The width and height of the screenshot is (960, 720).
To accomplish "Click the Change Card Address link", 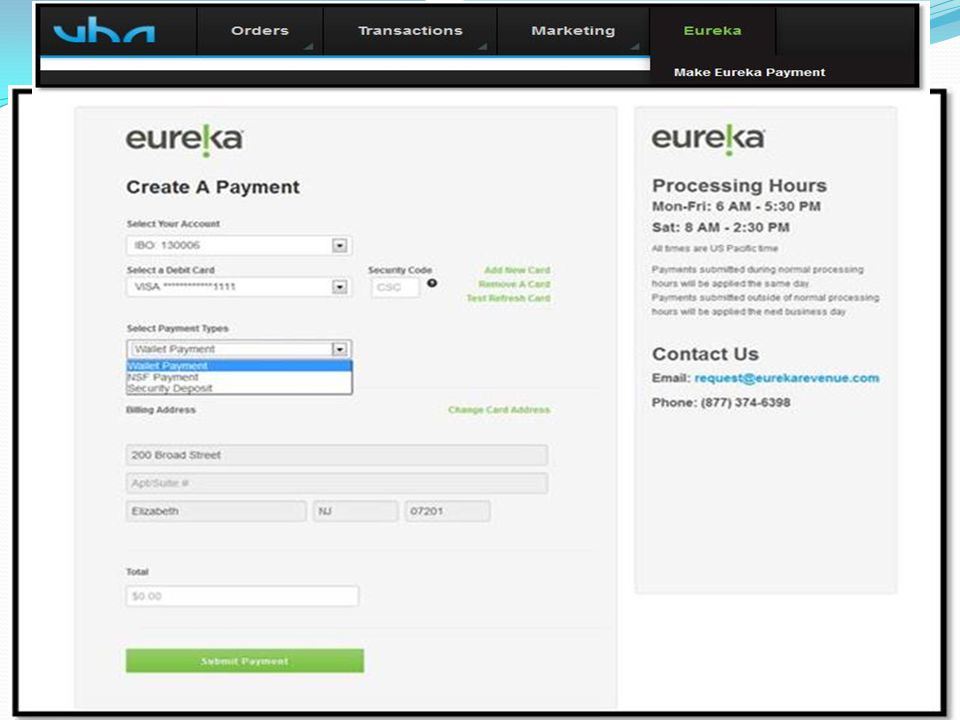I will click(499, 410).
